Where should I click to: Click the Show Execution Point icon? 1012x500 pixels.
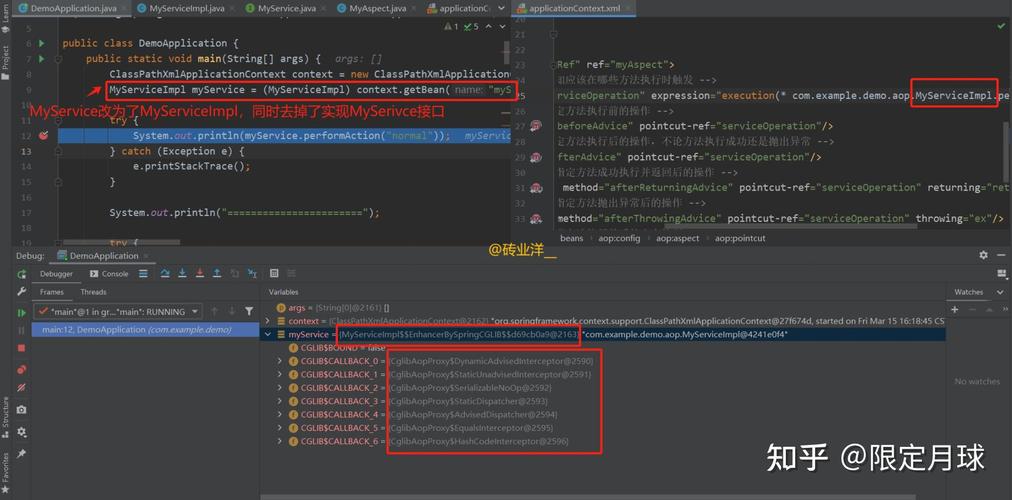point(143,274)
